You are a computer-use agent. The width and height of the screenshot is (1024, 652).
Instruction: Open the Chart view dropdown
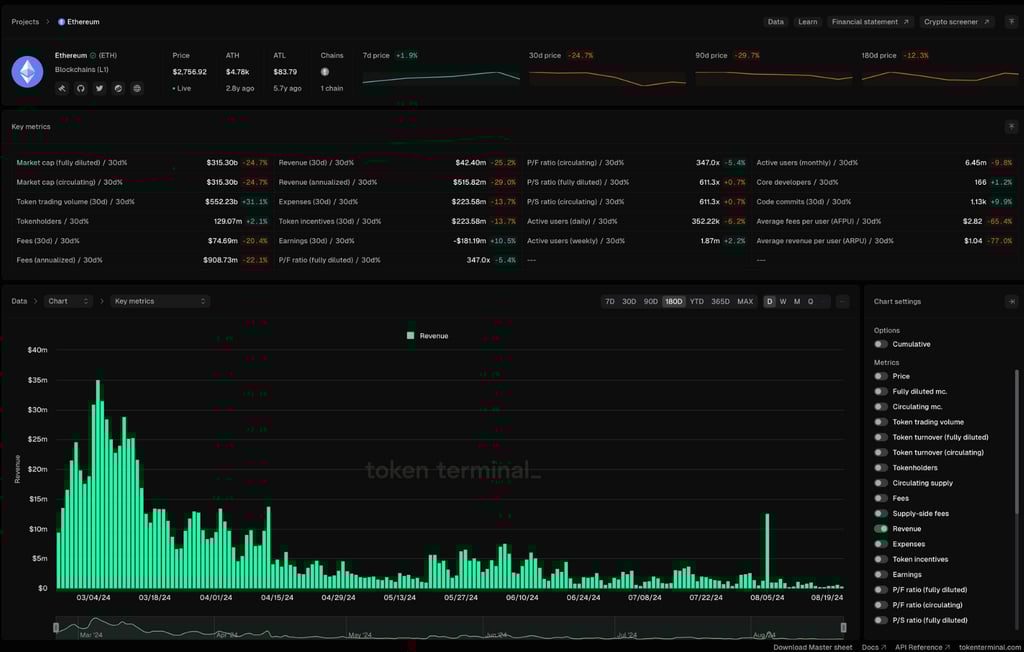(x=68, y=301)
